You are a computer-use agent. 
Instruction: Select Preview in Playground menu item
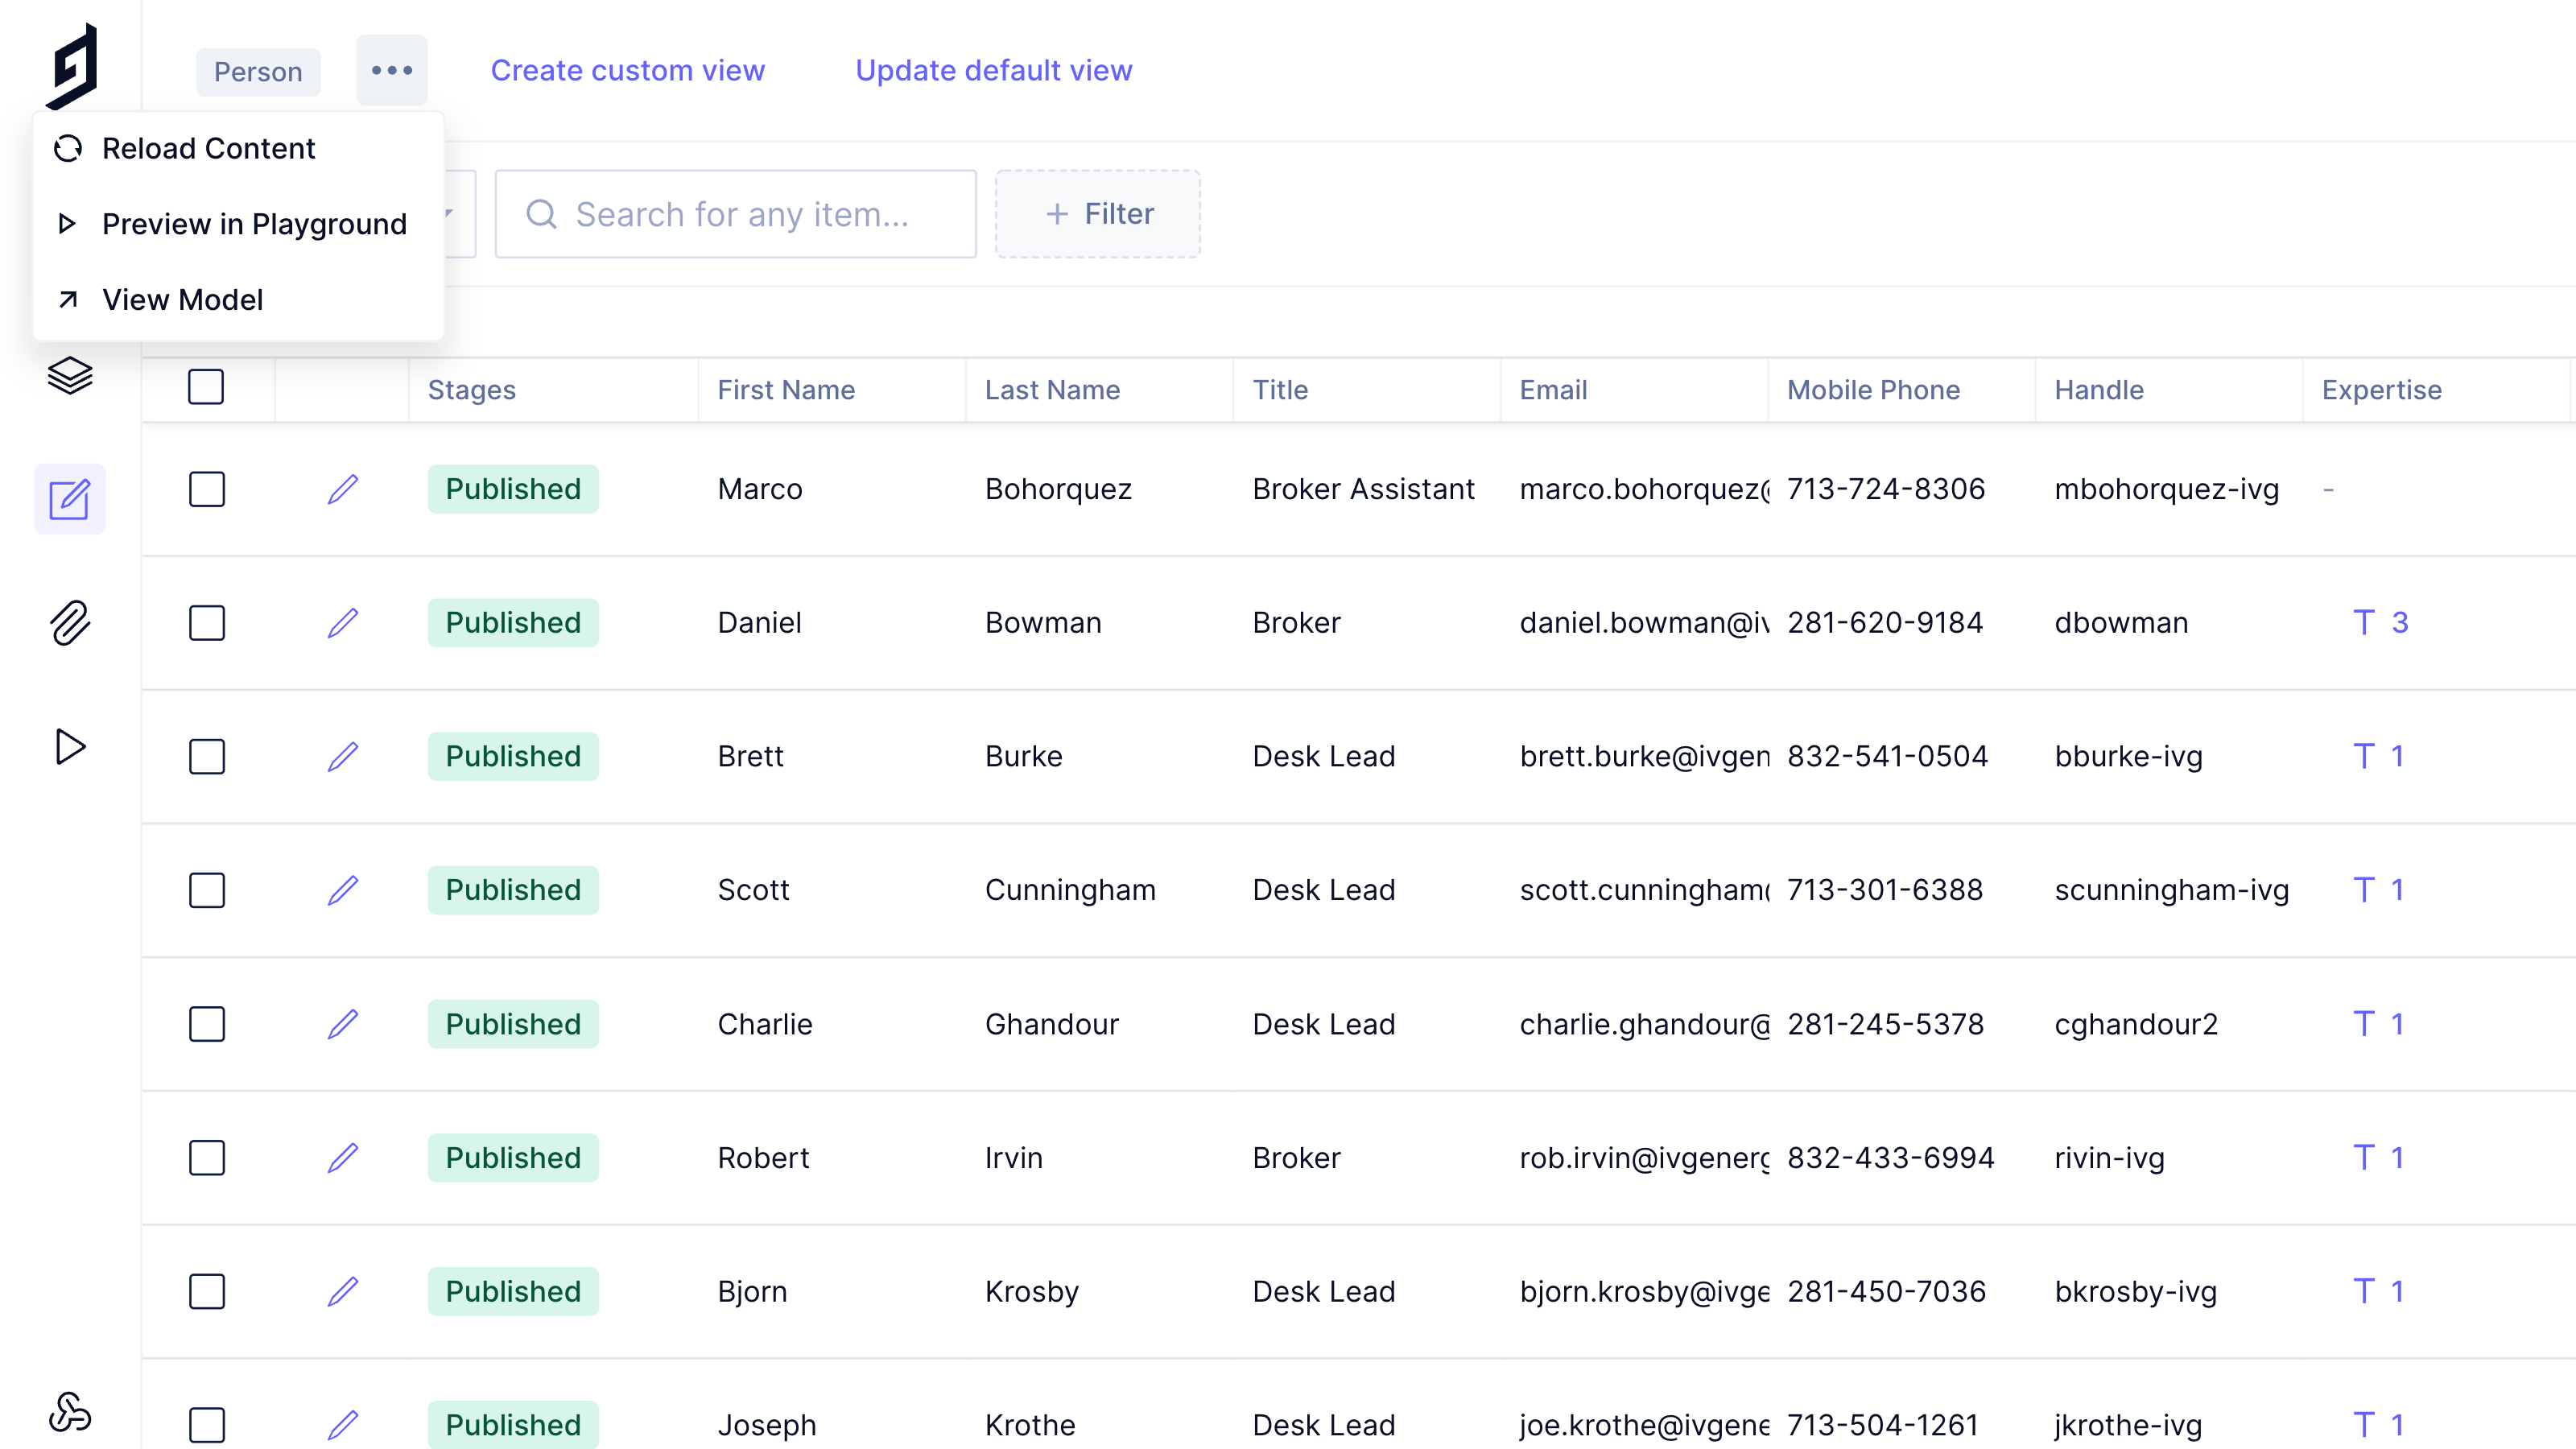tap(254, 224)
